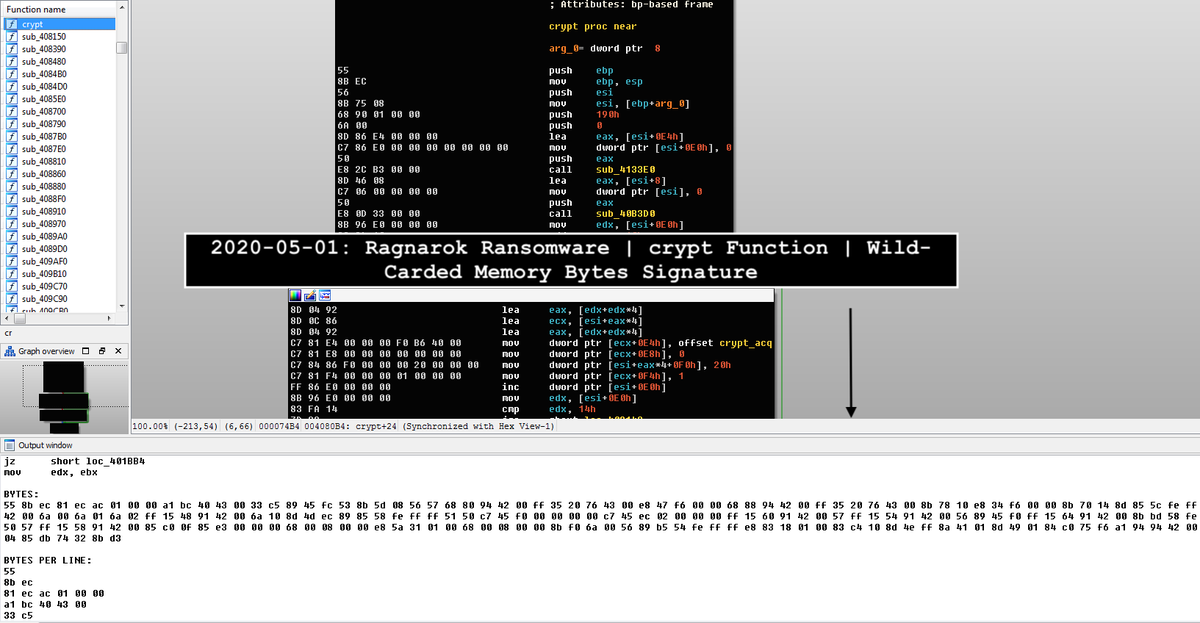This screenshot has width=1200, height=623.
Task: Select function sub_4087E0
Action: (60, 149)
